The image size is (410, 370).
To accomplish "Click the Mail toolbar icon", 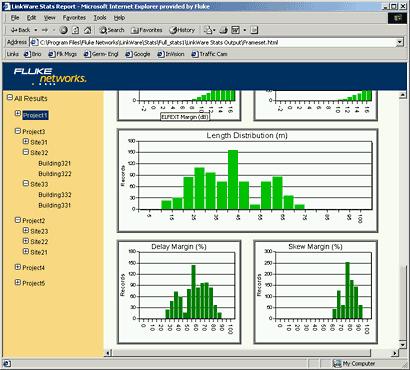I will (208, 30).
